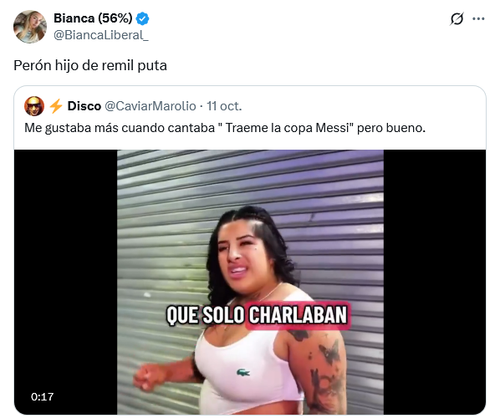Click the tweet text about Perón
Viewport: 500px width, 418px height.
(90, 65)
